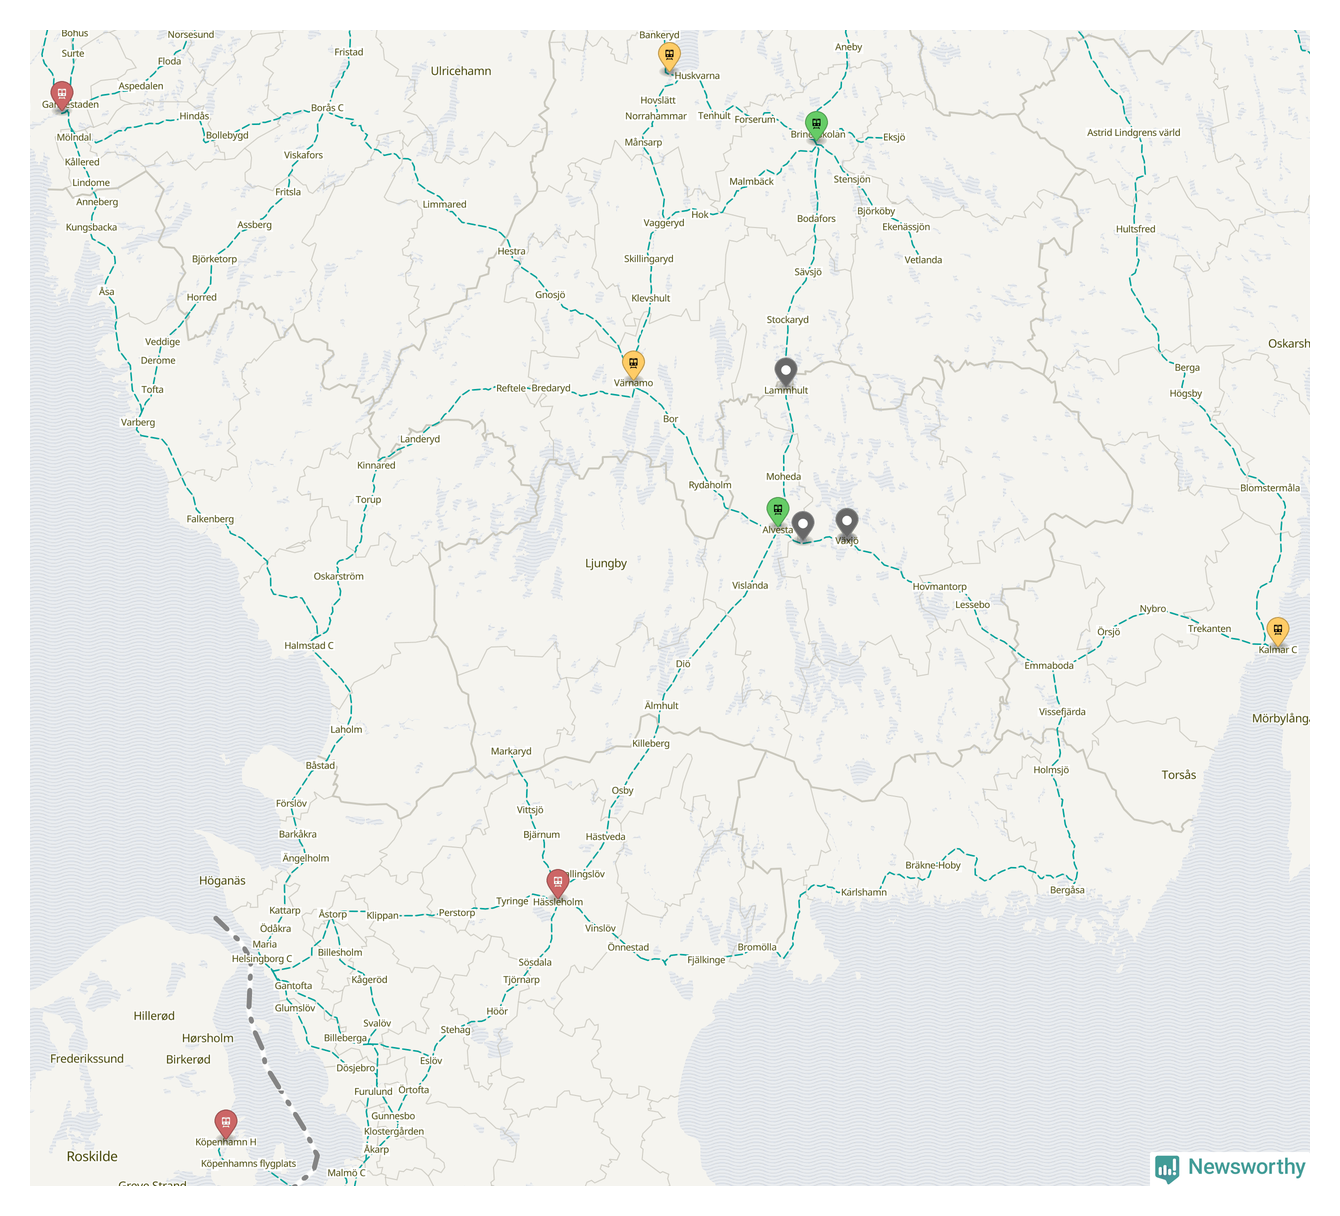Screen dimensions: 1340x1216
Task: Select the Helsingborg C station label
Action: 262,959
